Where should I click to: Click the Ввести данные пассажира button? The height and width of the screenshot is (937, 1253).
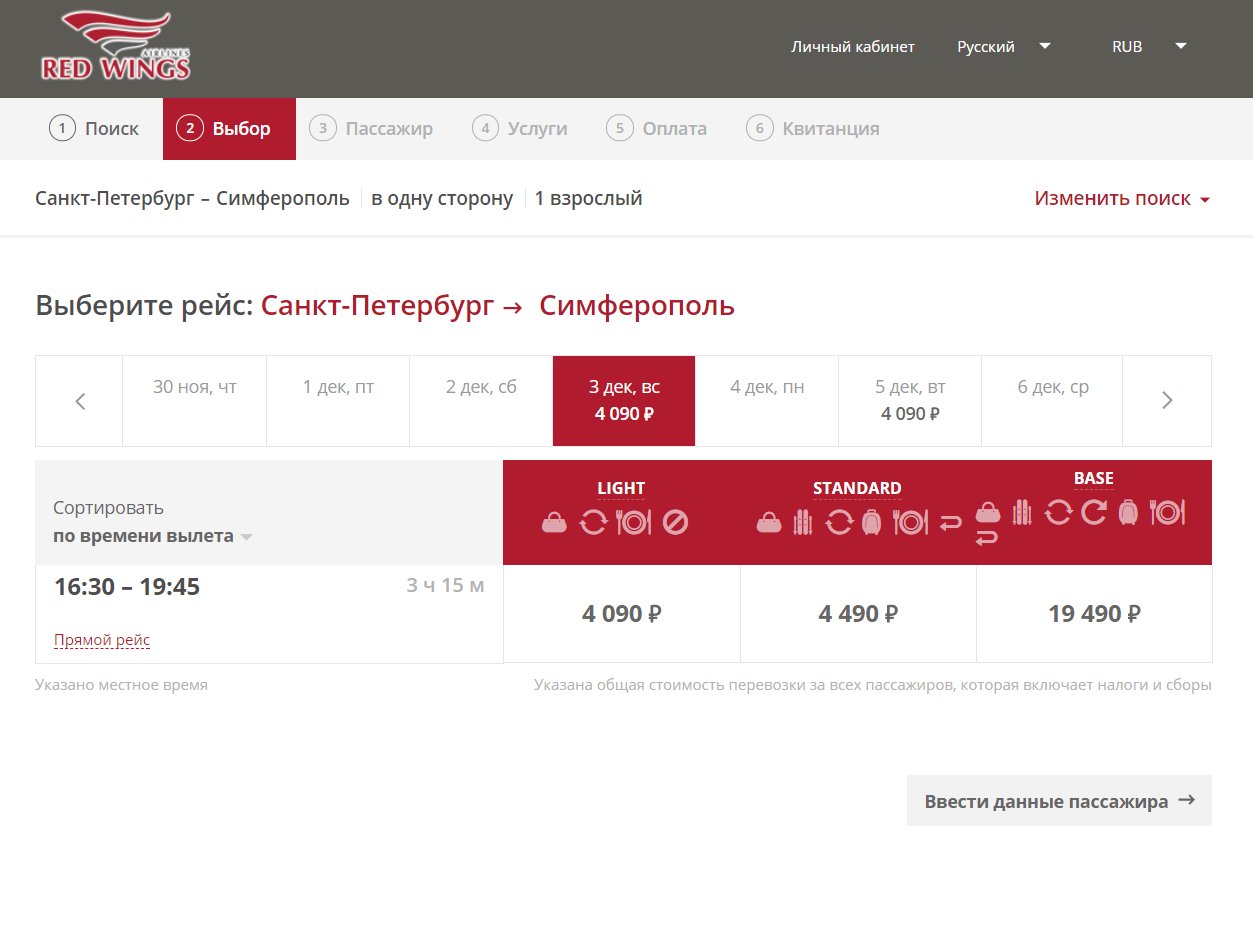click(1059, 800)
